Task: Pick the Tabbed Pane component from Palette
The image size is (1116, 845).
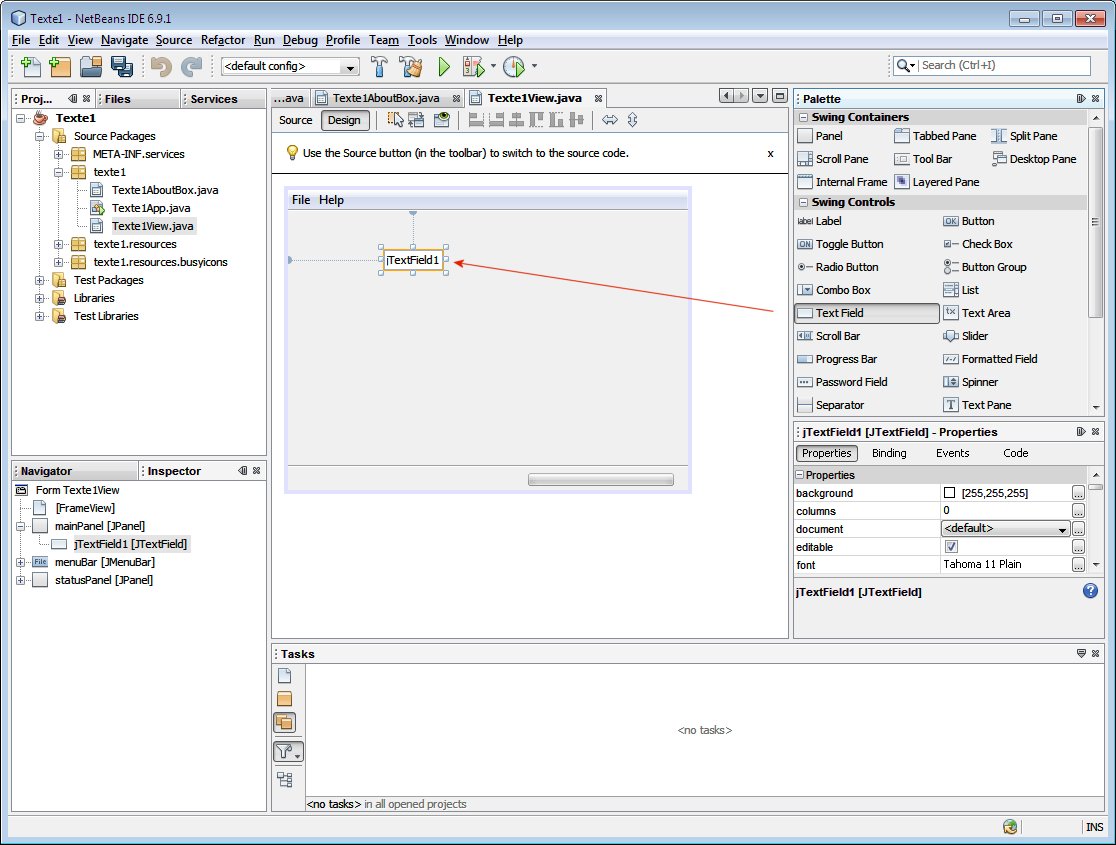Action: [x=935, y=136]
